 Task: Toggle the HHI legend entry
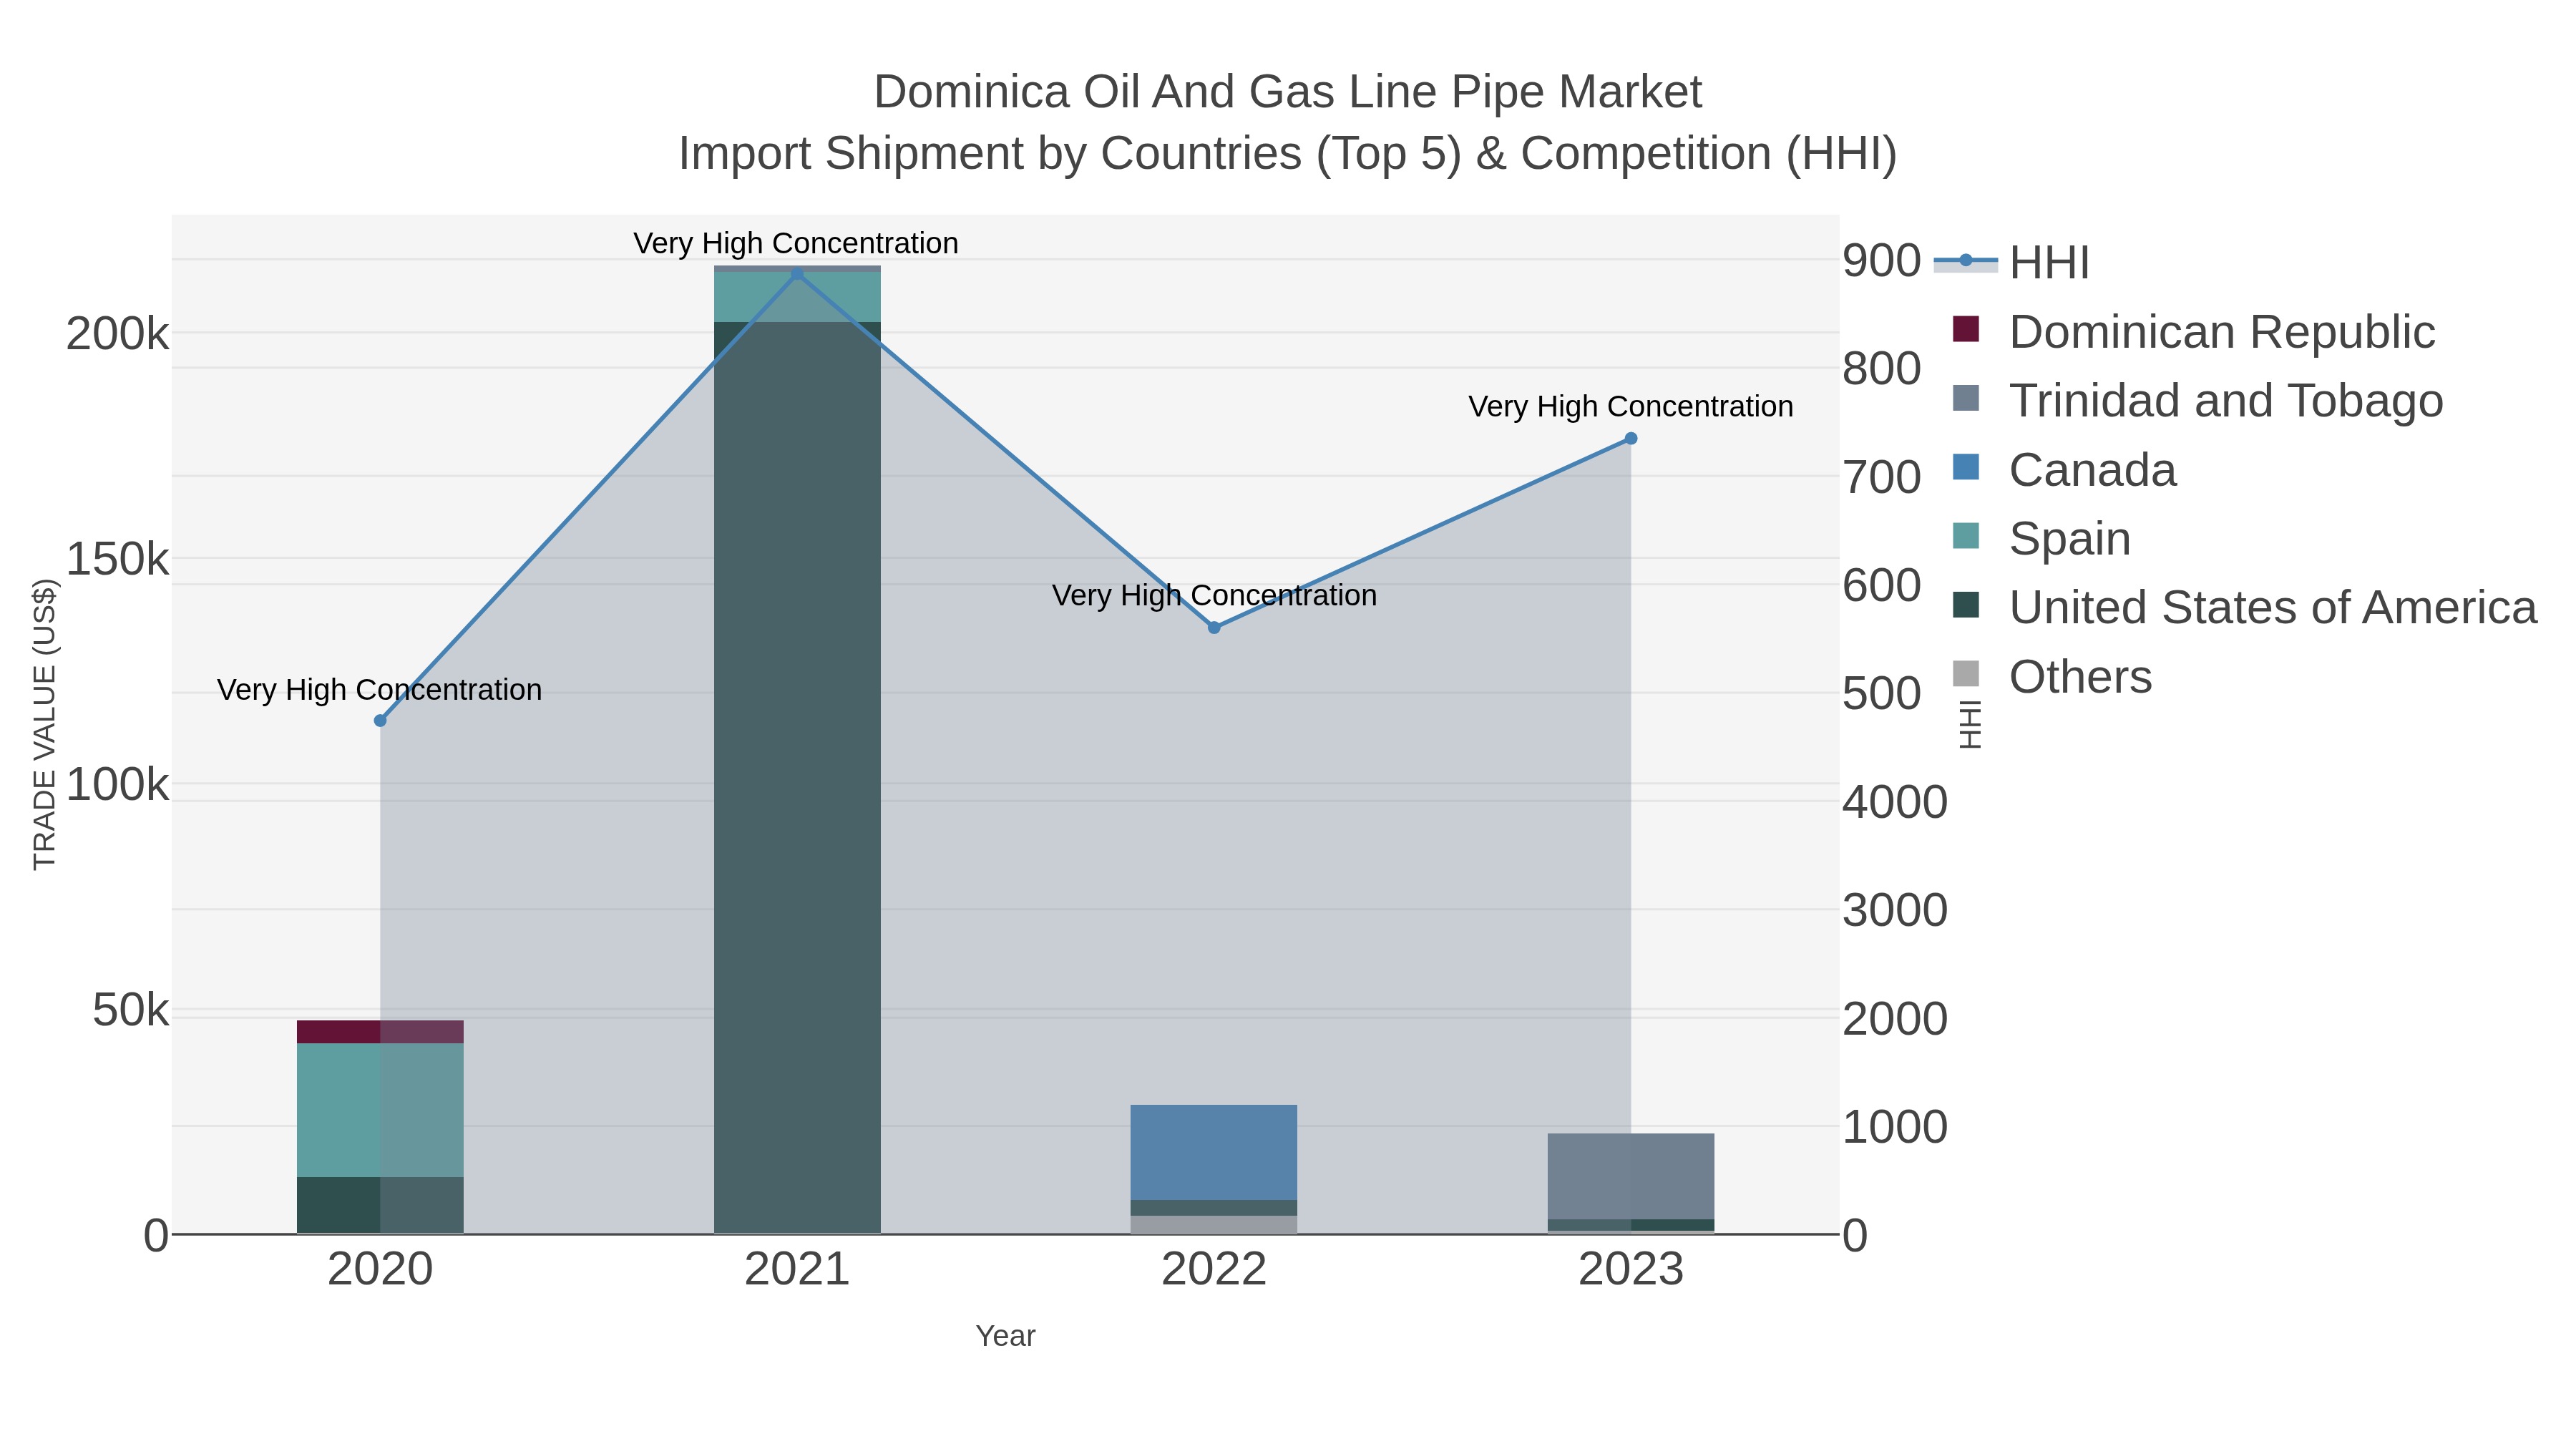pyautogui.click(x=2011, y=263)
